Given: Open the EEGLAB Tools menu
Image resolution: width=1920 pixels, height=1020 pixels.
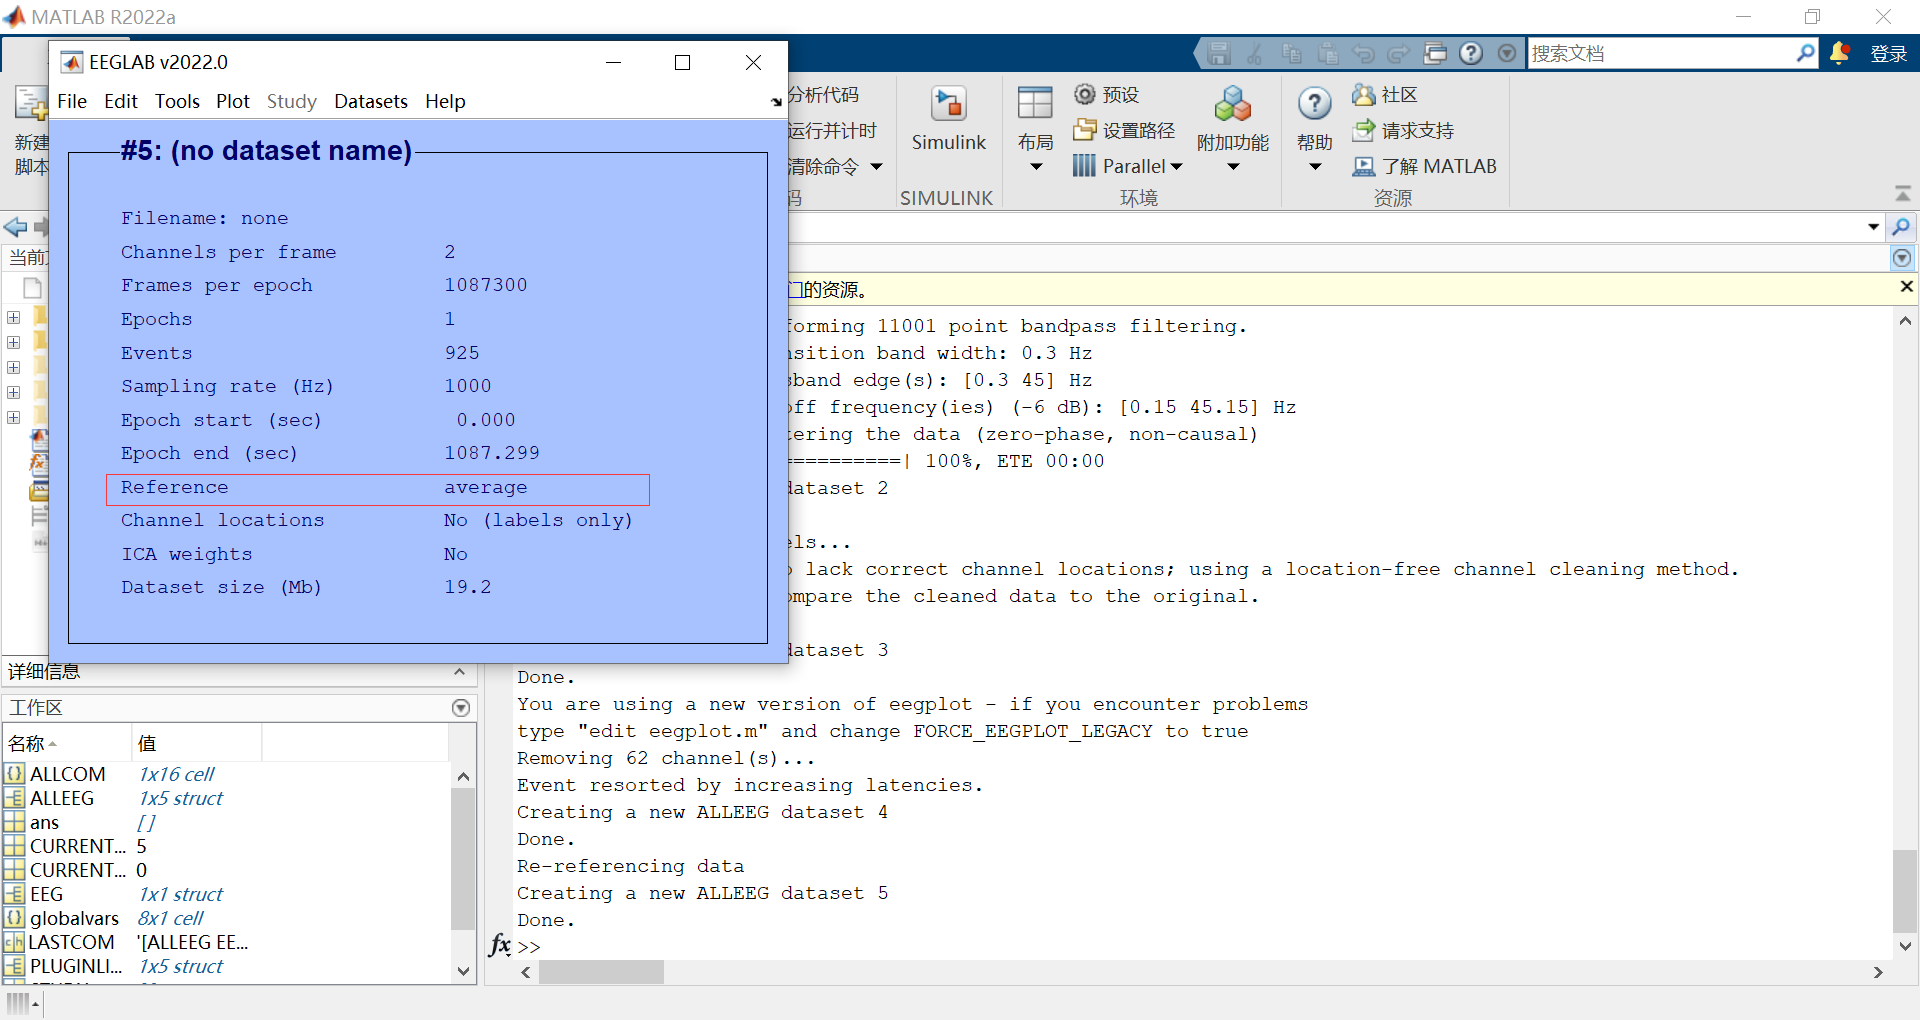Looking at the screenshot, I should point(177,101).
